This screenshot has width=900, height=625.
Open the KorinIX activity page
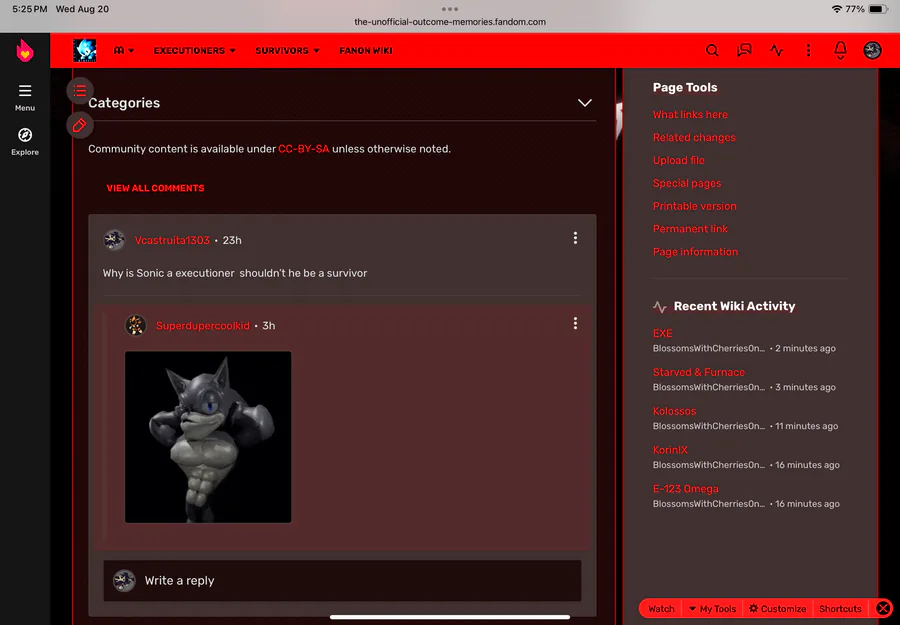point(670,450)
